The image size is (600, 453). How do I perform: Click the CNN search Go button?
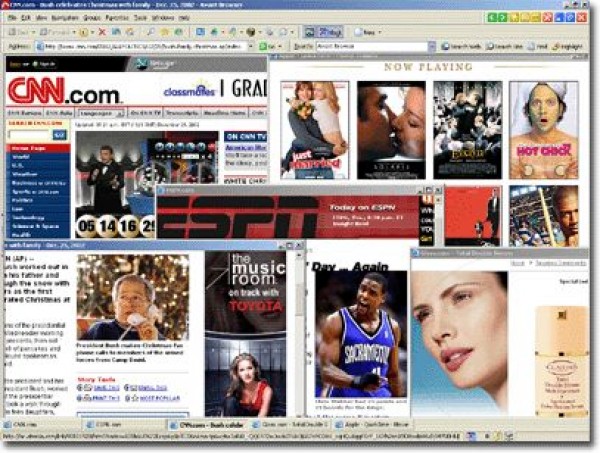(x=59, y=135)
